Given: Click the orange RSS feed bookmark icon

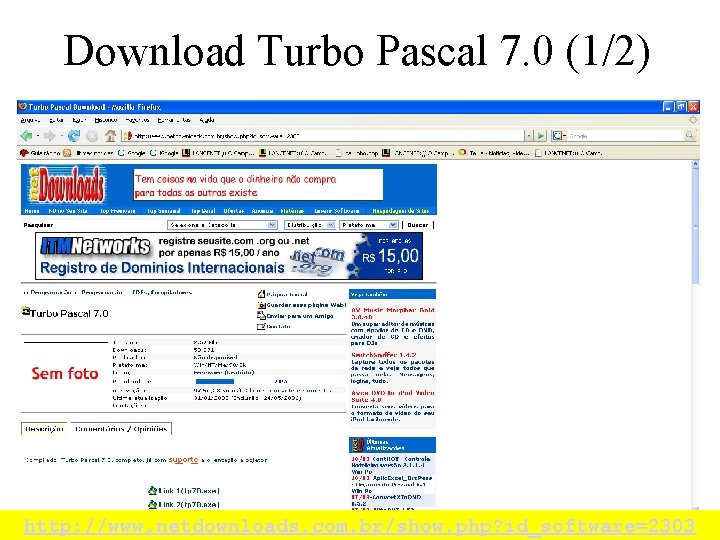Looking at the screenshot, I should pyautogui.click(x=67, y=153).
